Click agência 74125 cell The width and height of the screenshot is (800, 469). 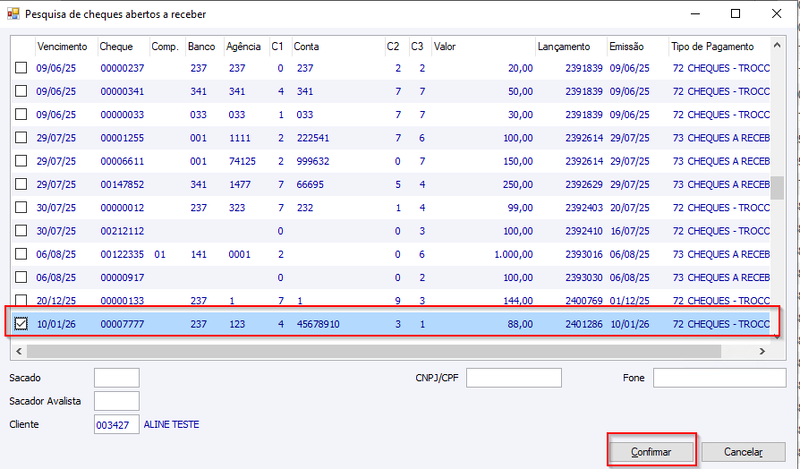(x=242, y=161)
